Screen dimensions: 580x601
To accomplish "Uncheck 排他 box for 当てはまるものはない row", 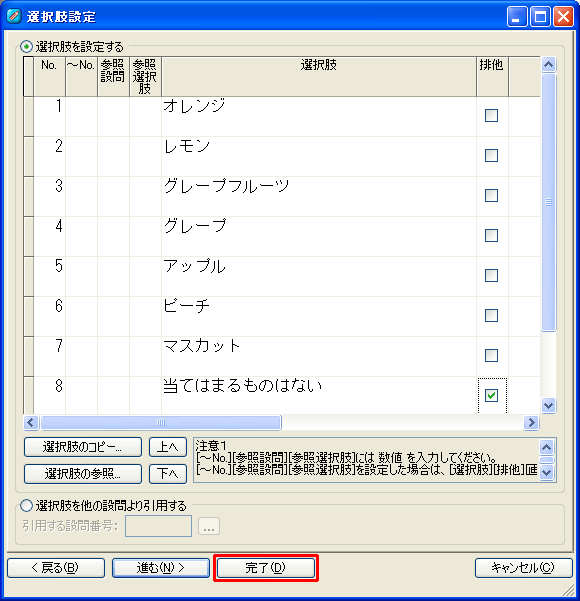I will (x=491, y=395).
